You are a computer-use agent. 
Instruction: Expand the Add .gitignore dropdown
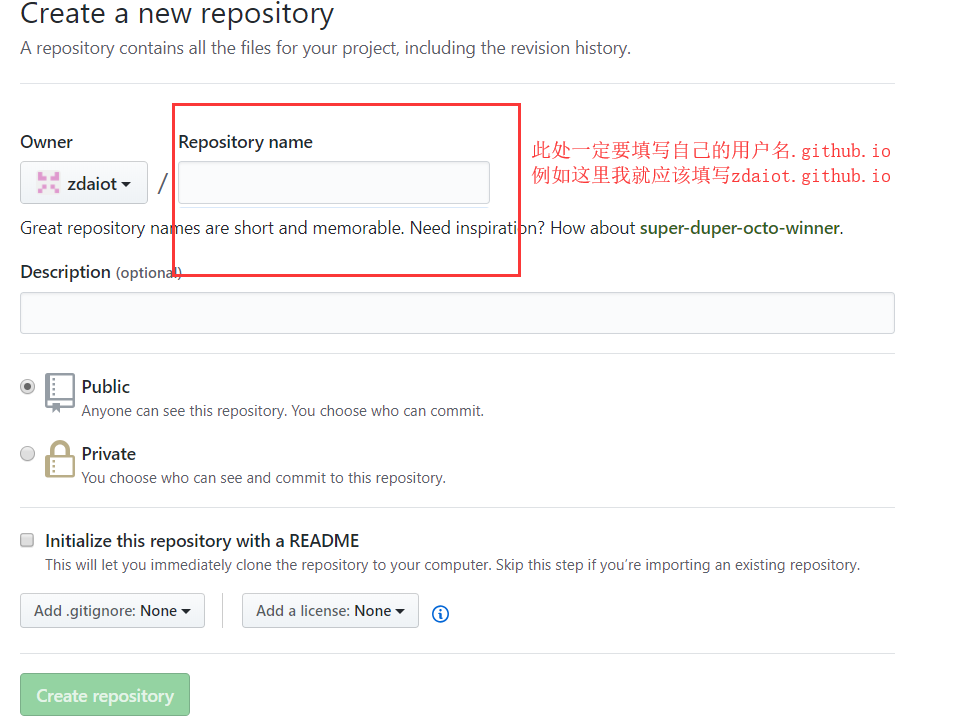[x=112, y=611]
